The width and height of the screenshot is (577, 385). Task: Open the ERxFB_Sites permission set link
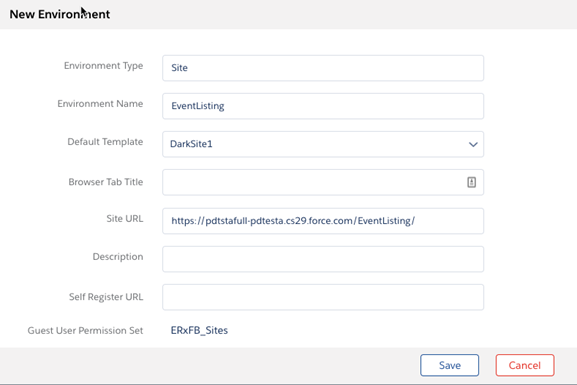point(199,330)
